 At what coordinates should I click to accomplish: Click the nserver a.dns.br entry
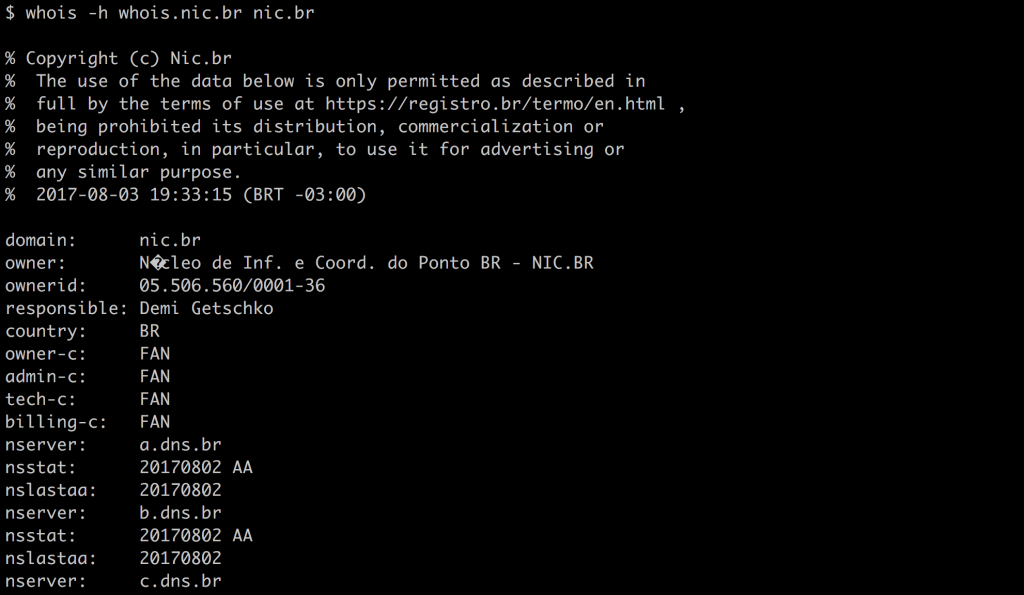click(x=180, y=445)
